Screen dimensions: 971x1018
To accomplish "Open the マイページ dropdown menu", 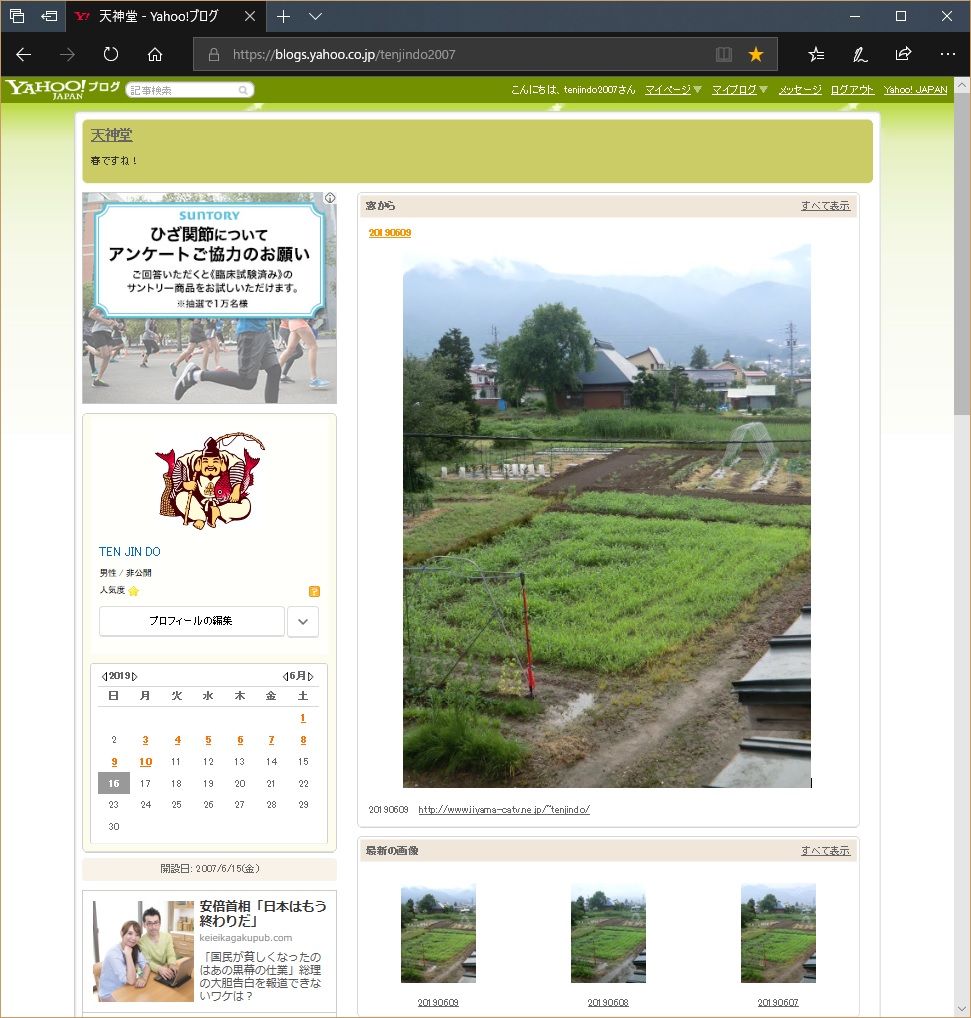I will [x=673, y=90].
